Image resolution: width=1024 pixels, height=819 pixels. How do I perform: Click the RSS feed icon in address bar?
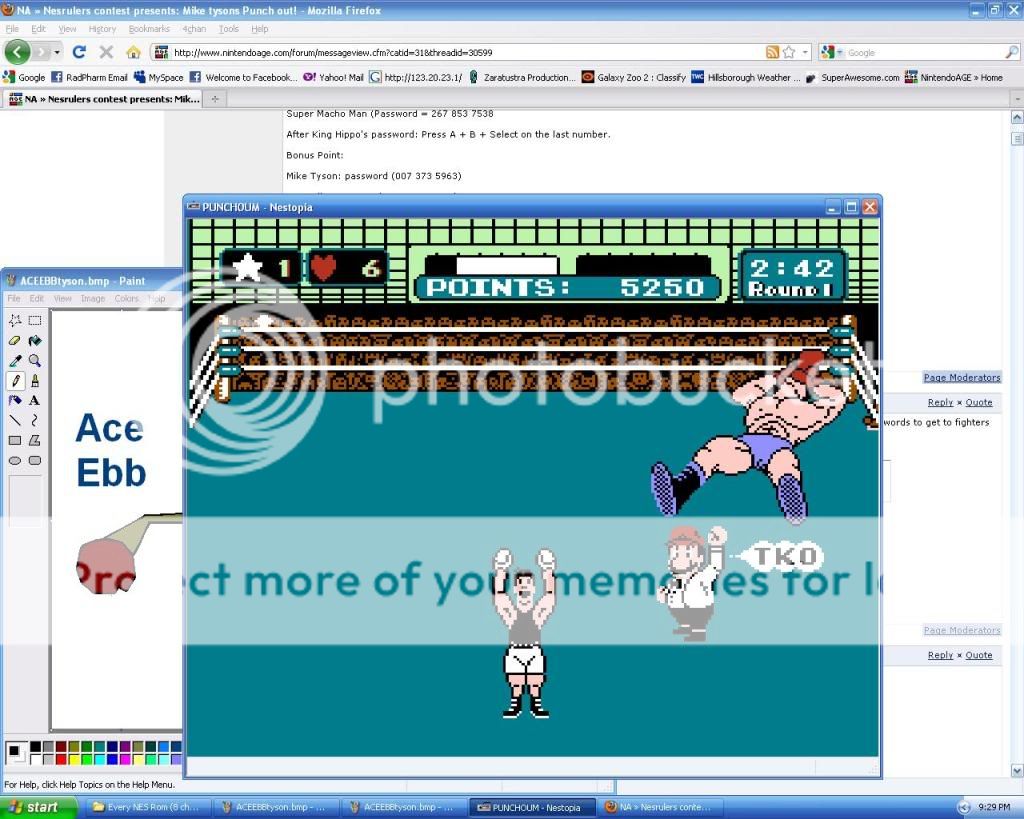[x=772, y=52]
